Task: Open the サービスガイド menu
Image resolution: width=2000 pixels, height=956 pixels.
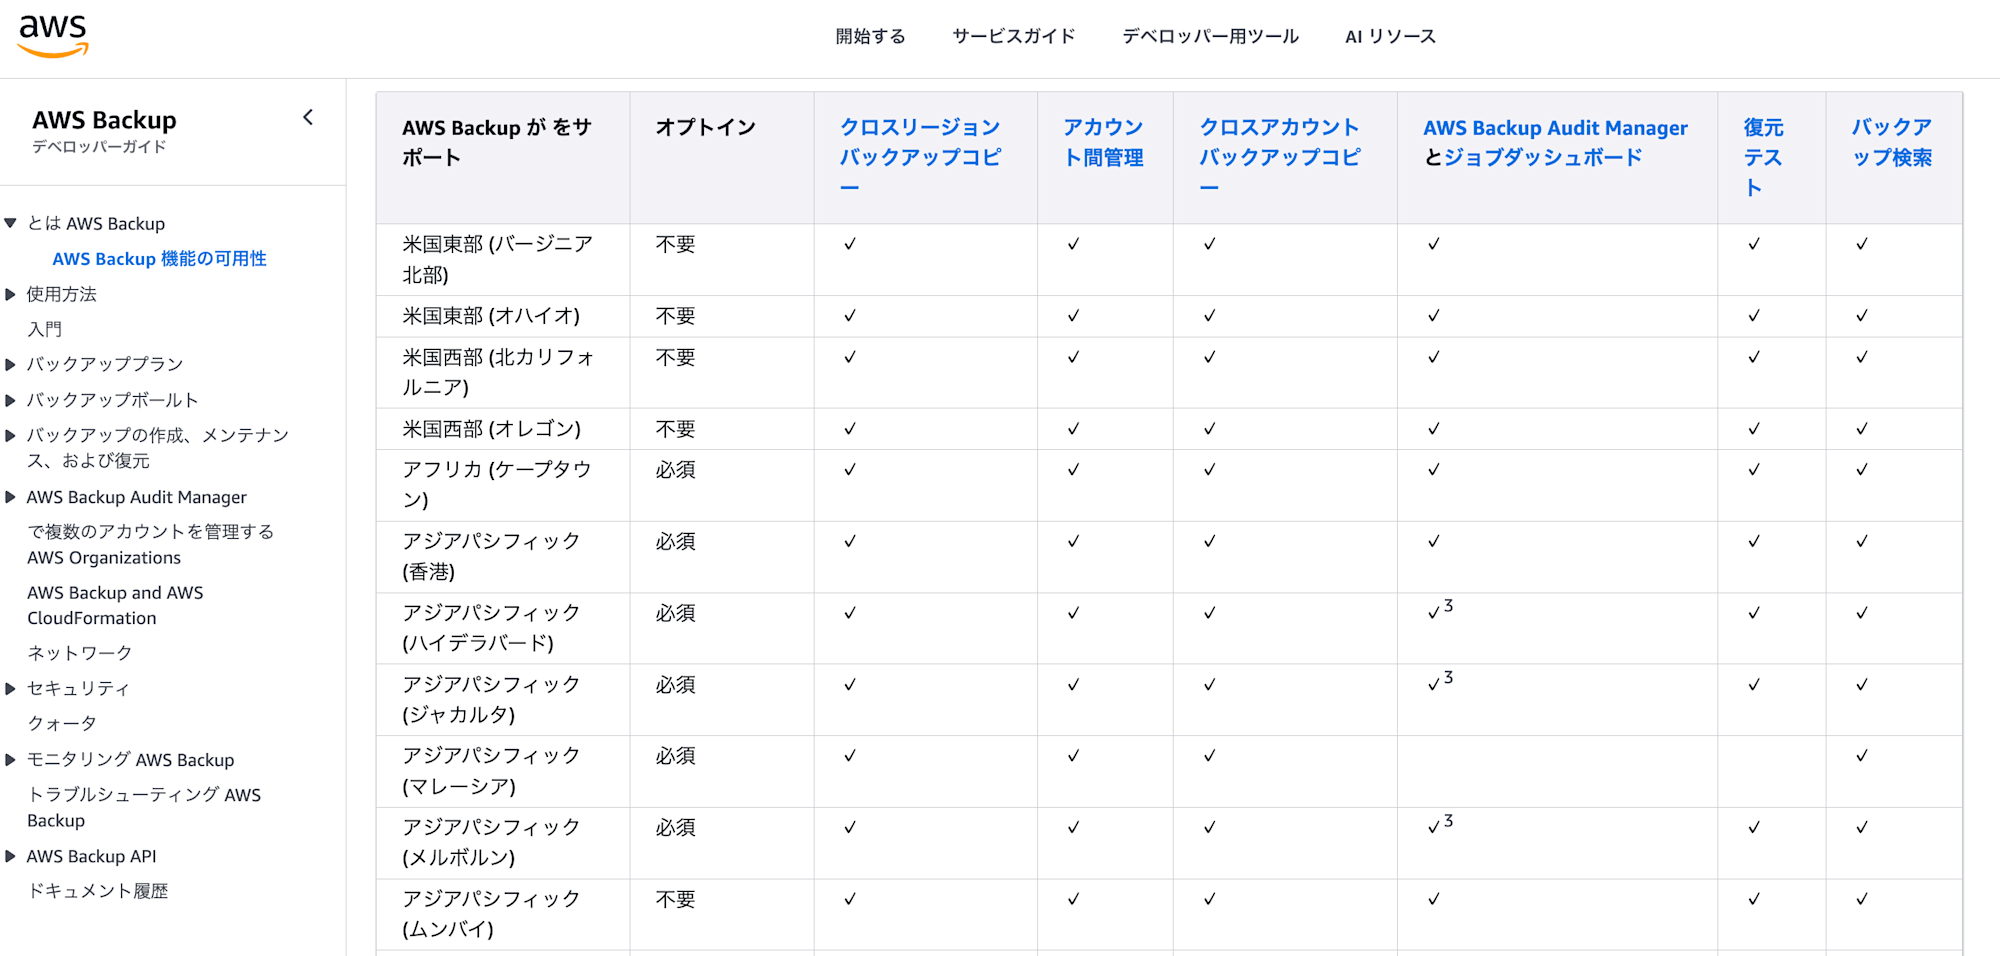Action: [1013, 36]
